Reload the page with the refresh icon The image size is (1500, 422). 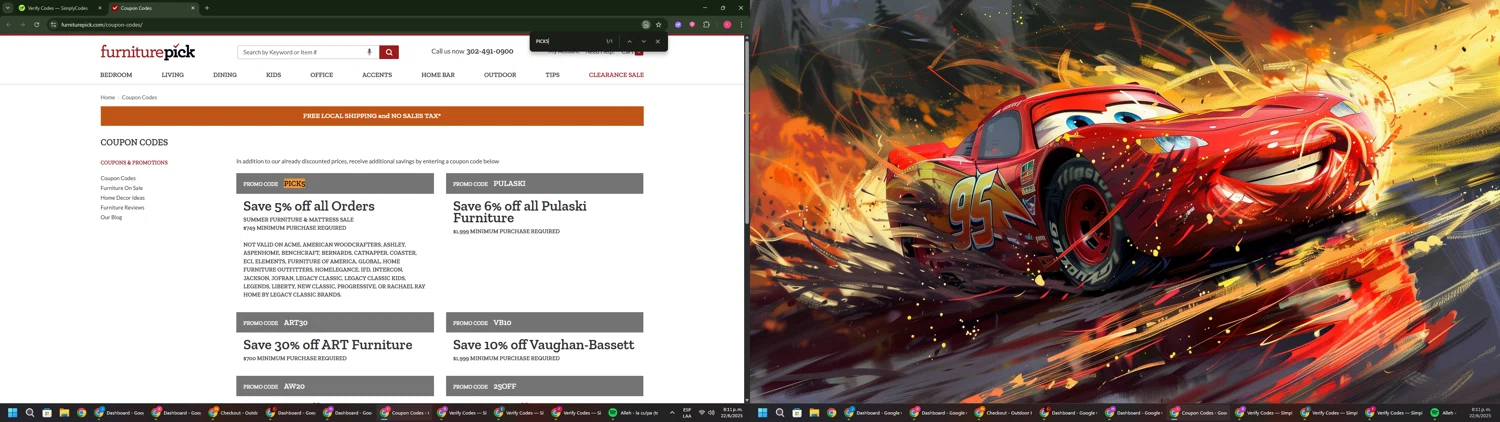(37, 24)
